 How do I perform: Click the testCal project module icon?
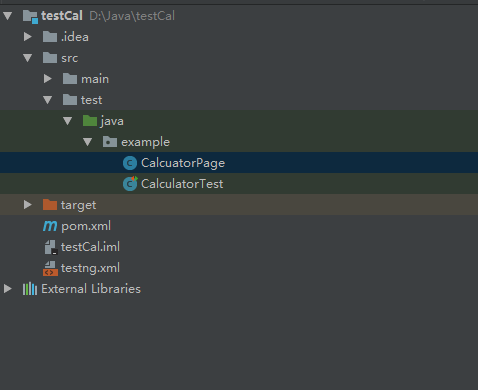point(30,17)
